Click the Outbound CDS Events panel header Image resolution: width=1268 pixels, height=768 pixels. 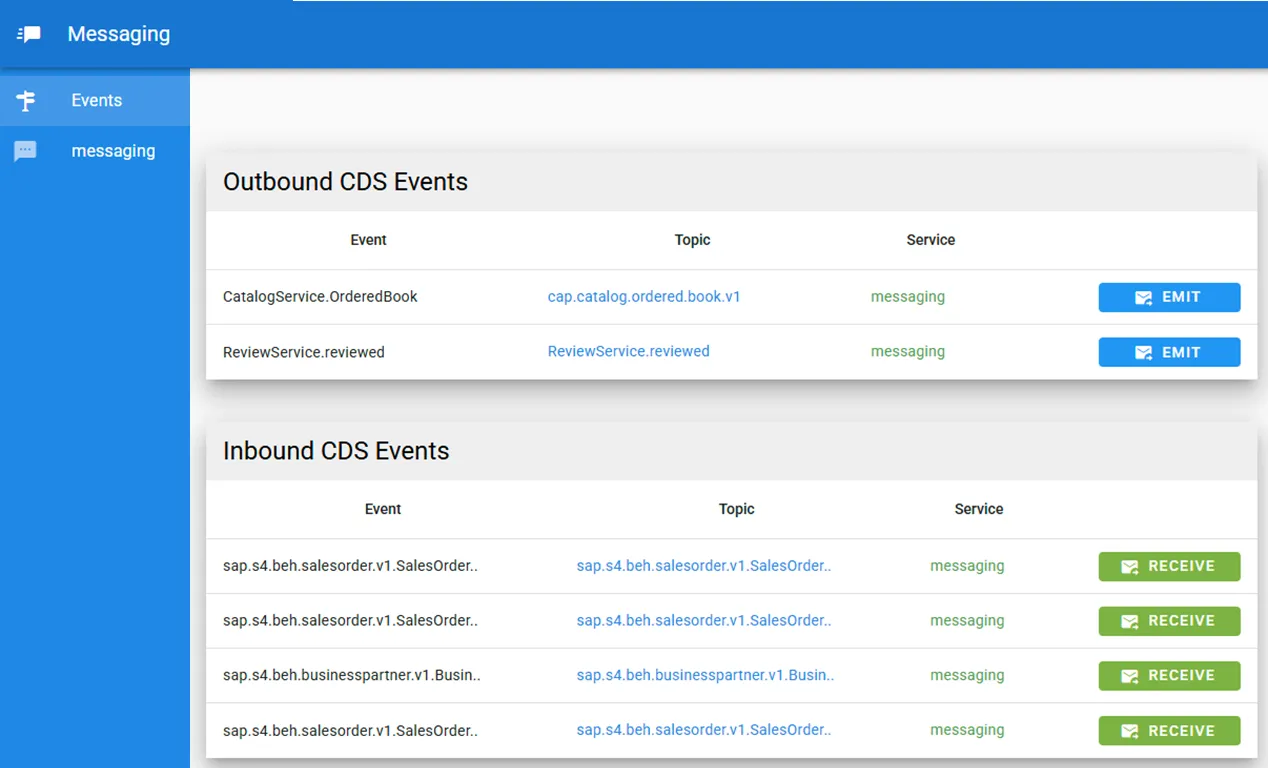click(345, 182)
